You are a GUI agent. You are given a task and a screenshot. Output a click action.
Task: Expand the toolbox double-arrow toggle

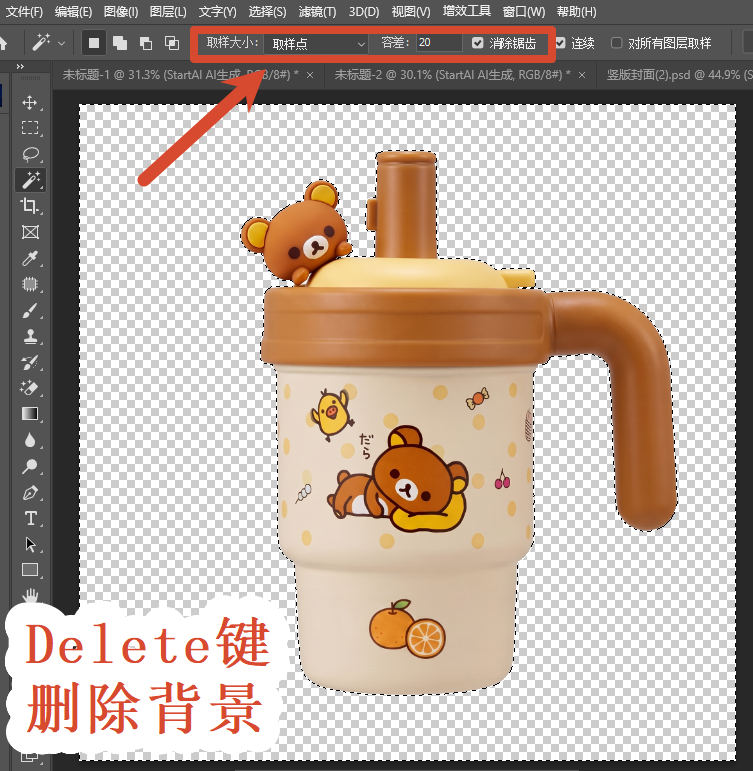[x=20, y=66]
